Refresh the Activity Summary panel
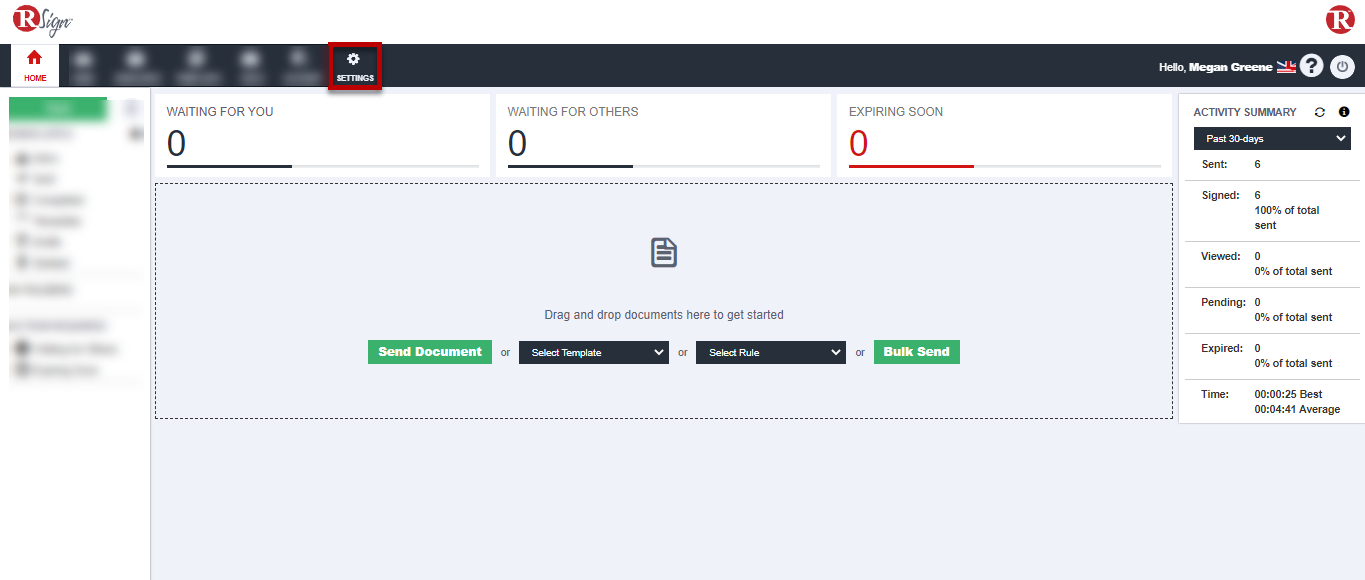The height and width of the screenshot is (580, 1365). 1319,111
